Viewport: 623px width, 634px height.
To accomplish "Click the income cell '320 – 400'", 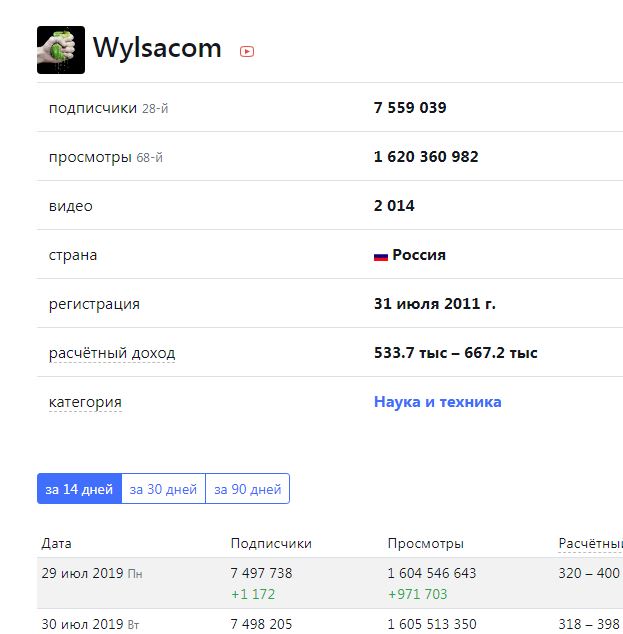I will pyautogui.click(x=589, y=573).
